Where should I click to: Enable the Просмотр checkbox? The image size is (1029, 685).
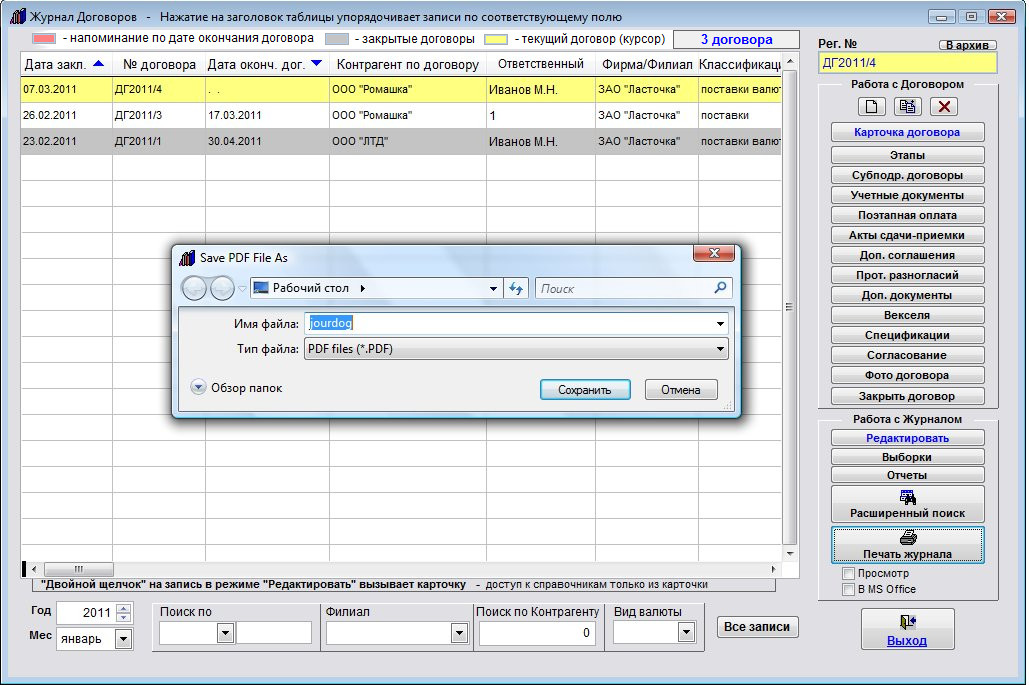coord(848,574)
